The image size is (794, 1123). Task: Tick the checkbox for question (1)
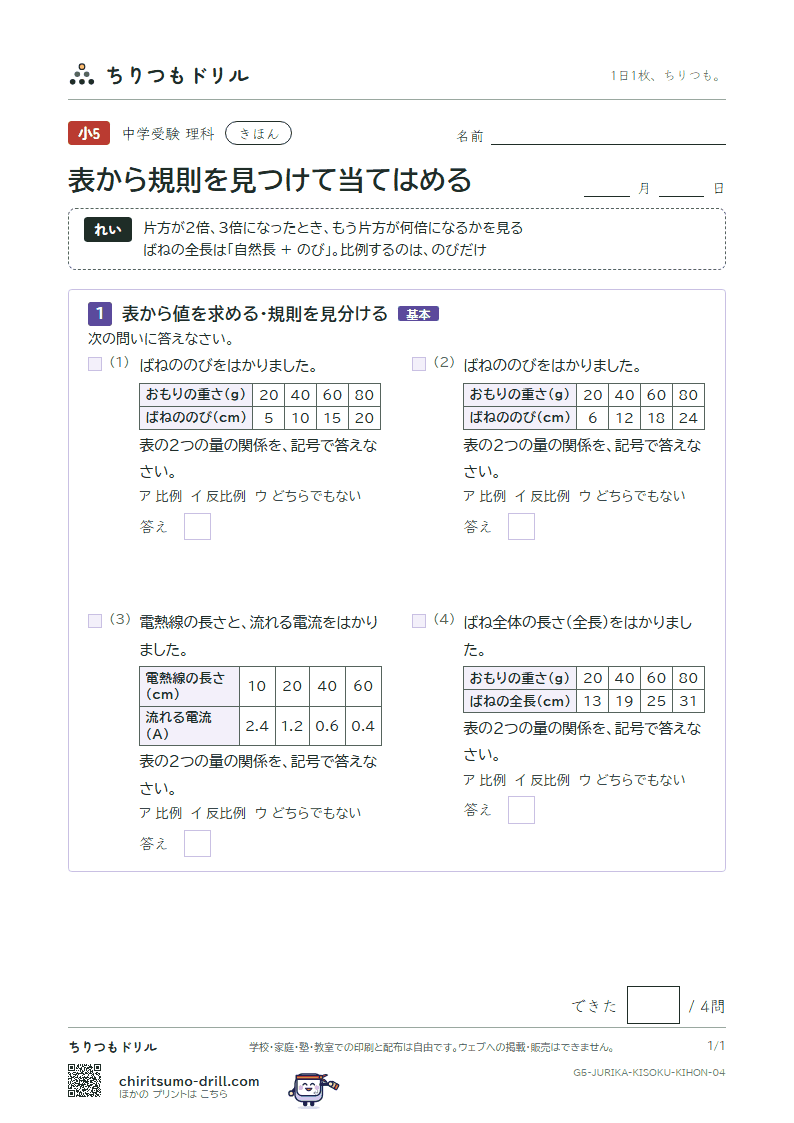[x=95, y=364]
